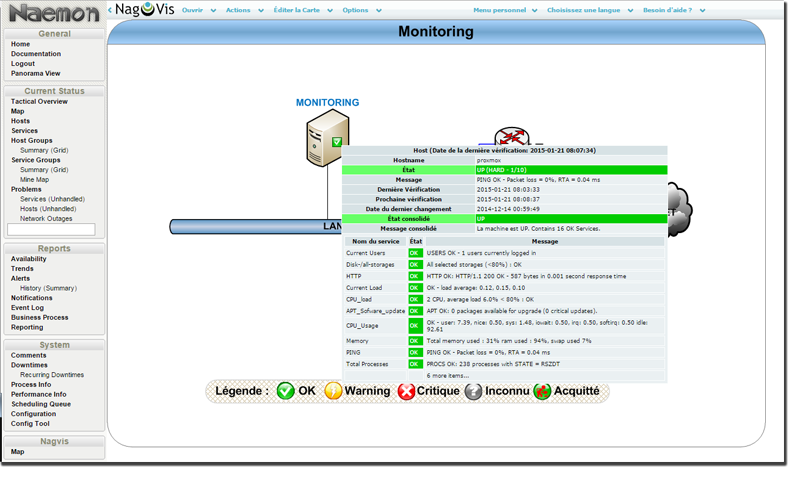Click the red Critique legend icon

pyautogui.click(x=406, y=391)
